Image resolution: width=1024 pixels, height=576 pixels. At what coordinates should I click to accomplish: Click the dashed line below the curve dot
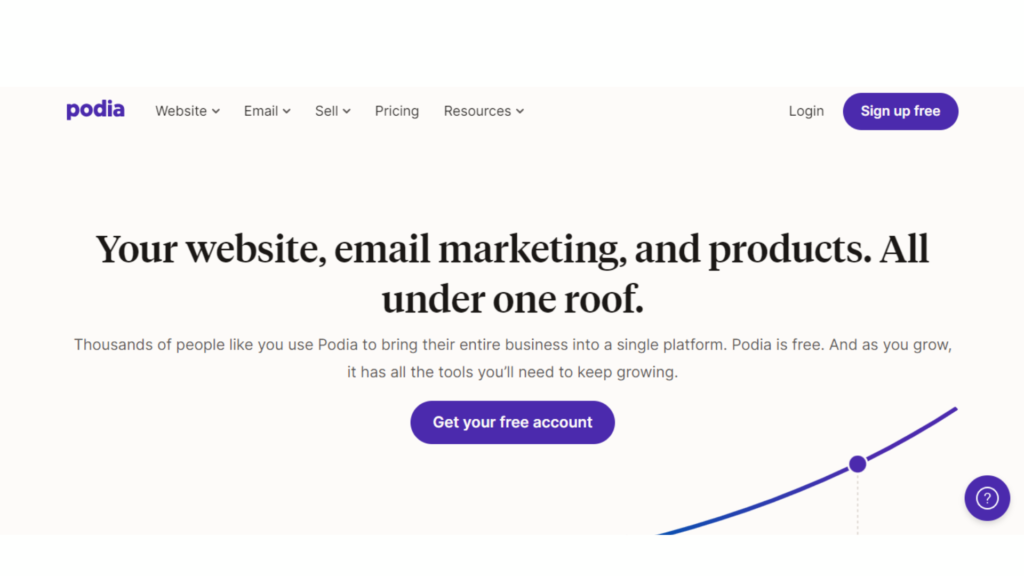(x=858, y=505)
